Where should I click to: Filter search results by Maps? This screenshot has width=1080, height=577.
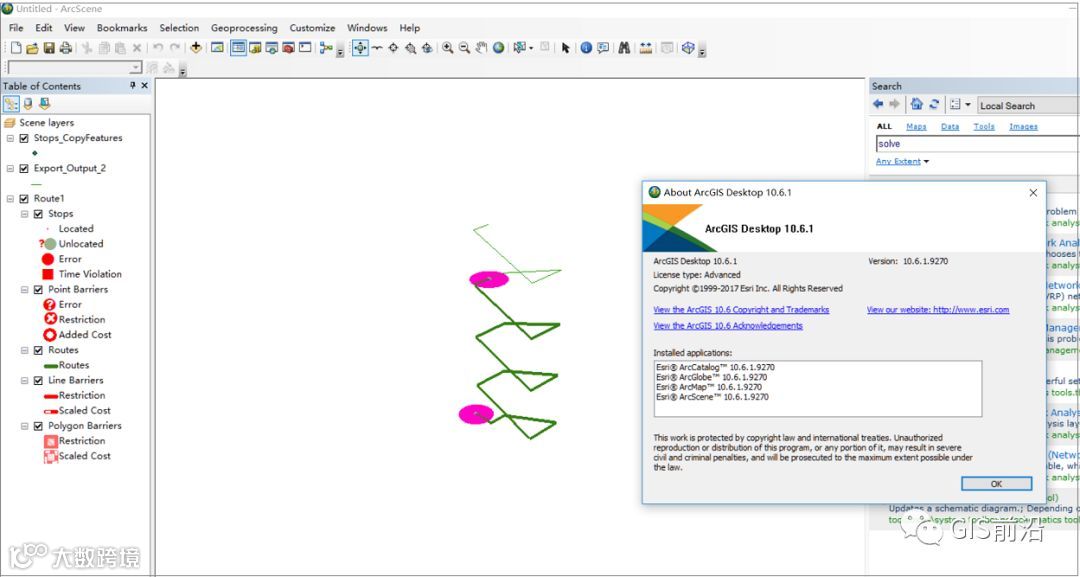pyautogui.click(x=916, y=127)
